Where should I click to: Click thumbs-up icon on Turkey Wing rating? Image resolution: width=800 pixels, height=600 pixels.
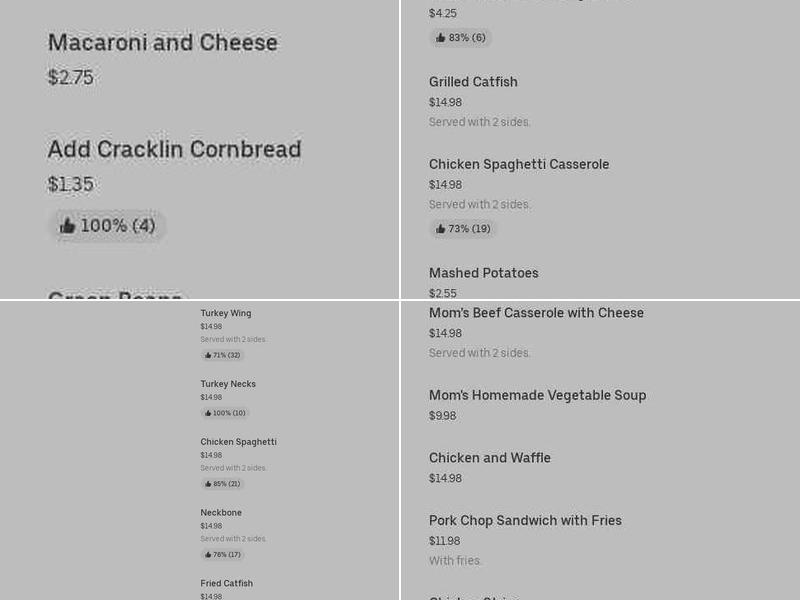pos(208,355)
